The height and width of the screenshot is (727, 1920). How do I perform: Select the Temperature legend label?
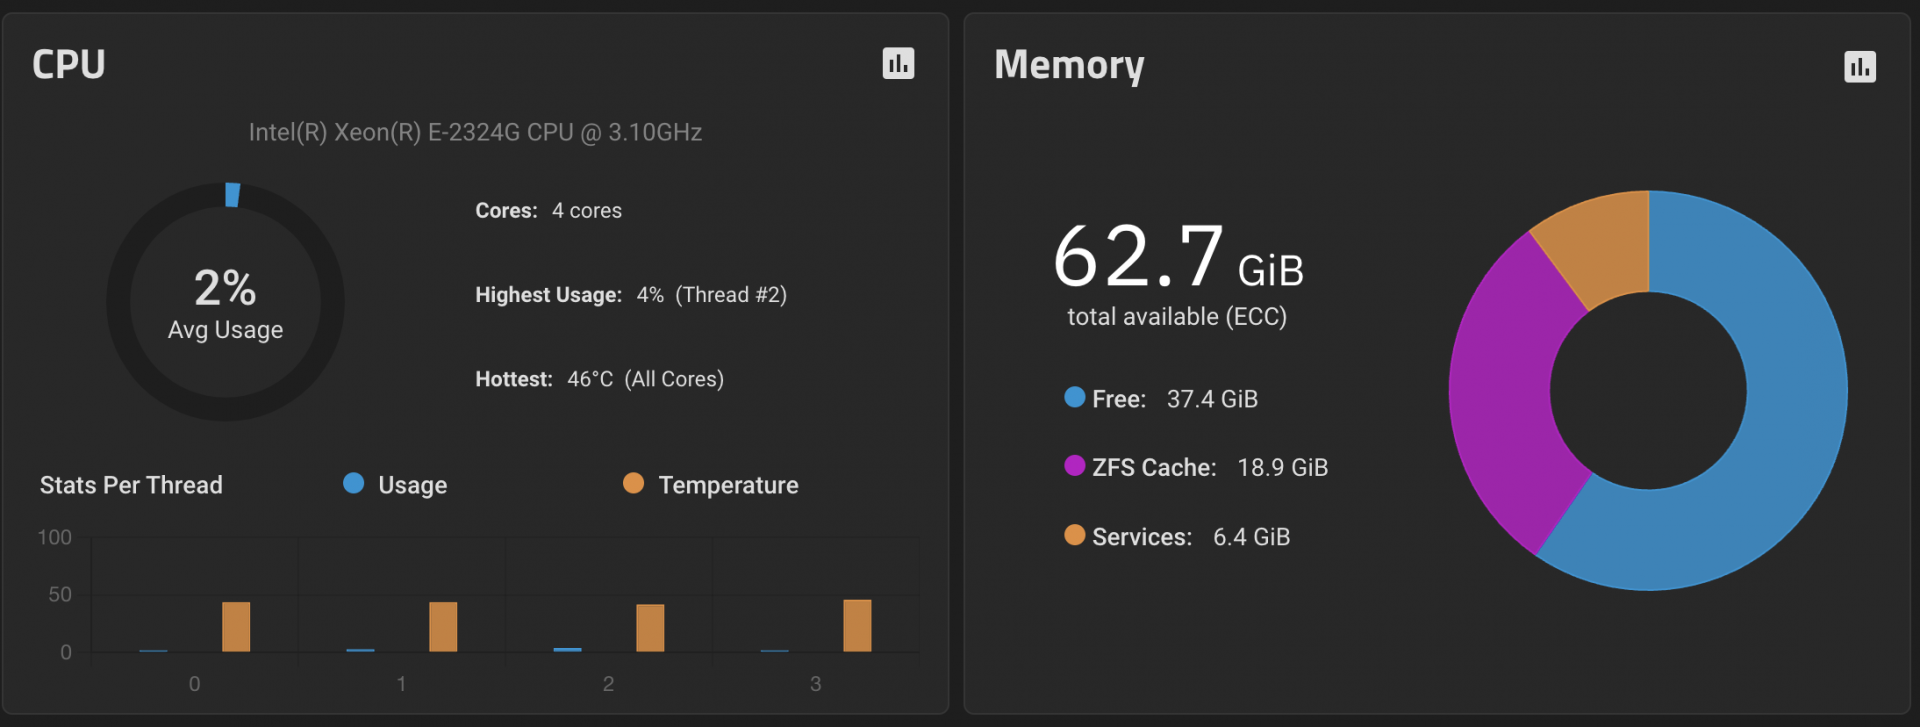pos(728,485)
